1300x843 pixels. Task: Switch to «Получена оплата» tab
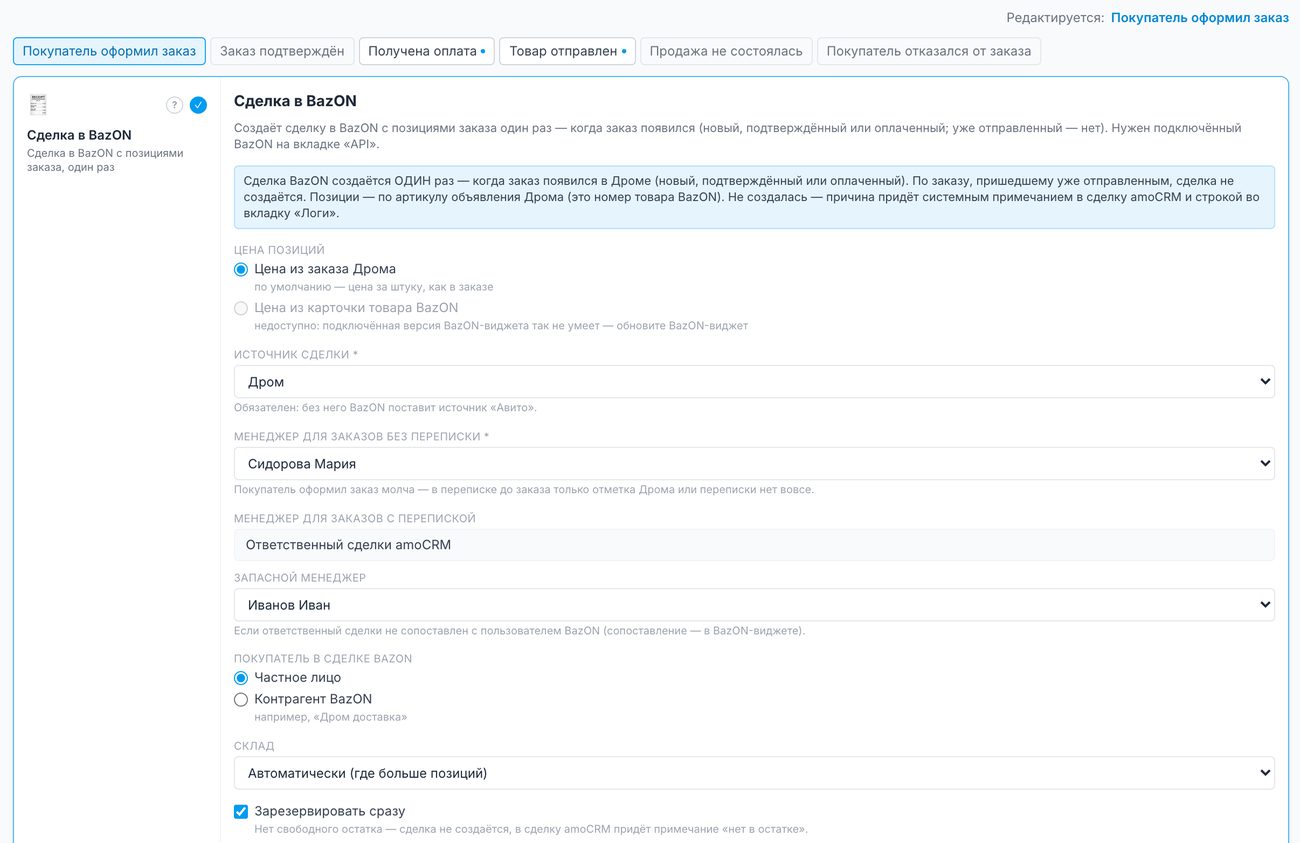[427, 51]
